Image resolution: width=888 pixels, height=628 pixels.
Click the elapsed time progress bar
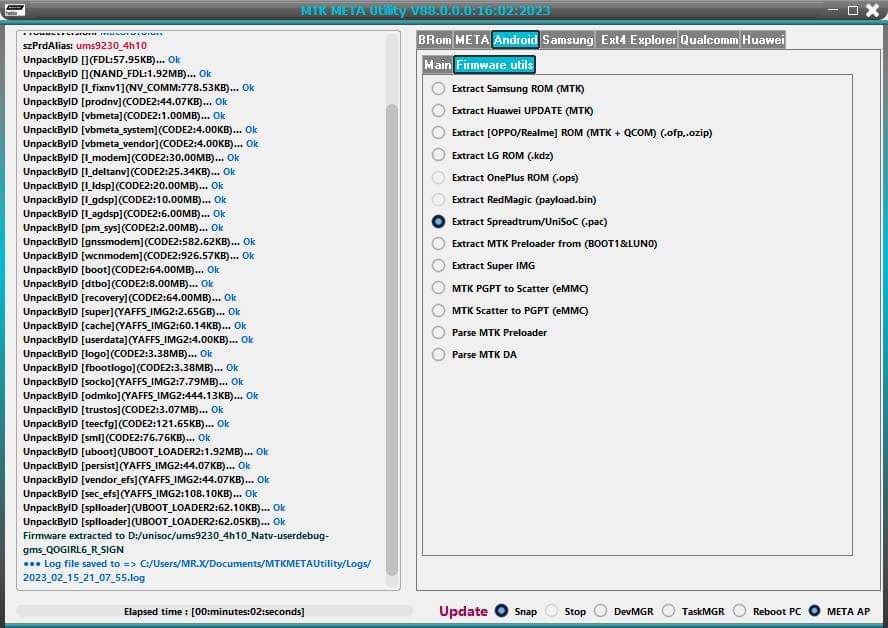pos(214,611)
